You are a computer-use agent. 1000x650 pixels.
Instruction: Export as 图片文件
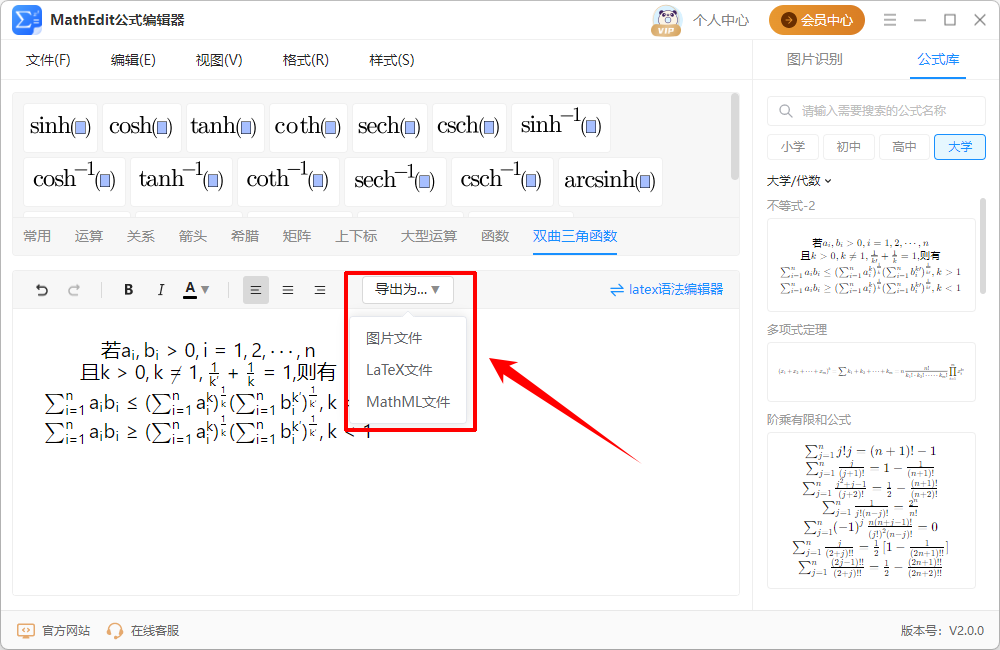pos(394,338)
